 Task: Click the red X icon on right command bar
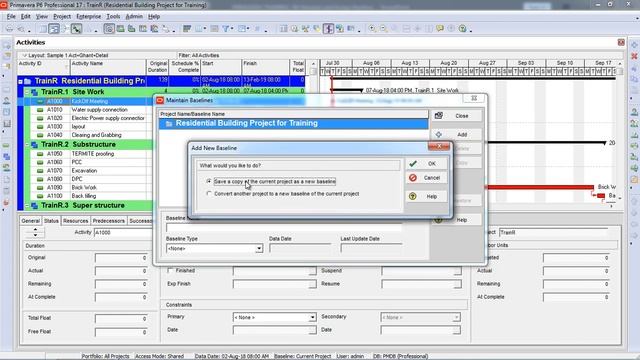(634, 56)
